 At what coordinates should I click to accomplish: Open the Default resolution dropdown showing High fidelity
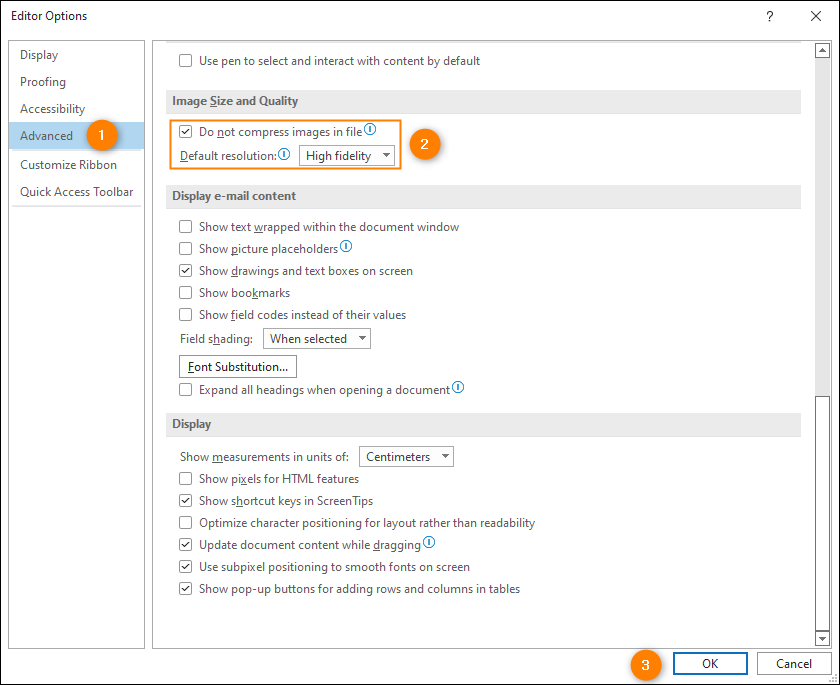347,155
